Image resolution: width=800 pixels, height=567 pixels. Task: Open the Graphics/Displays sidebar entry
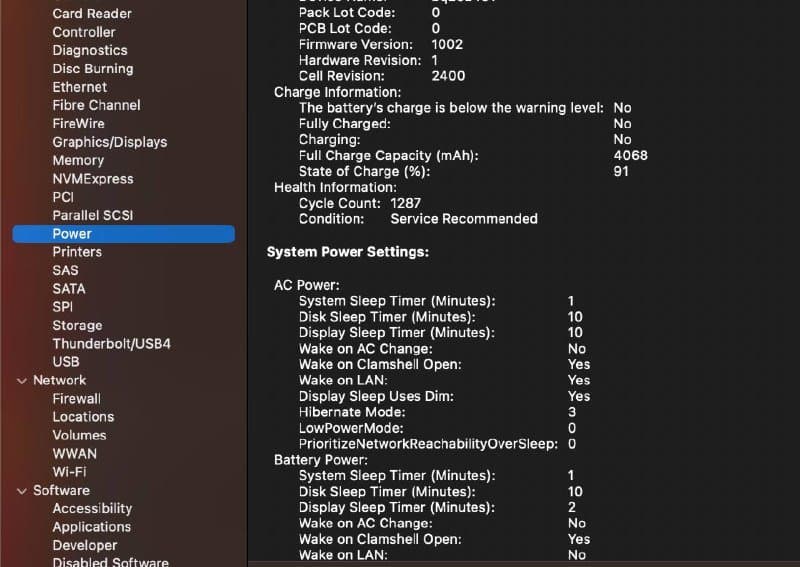coord(109,142)
